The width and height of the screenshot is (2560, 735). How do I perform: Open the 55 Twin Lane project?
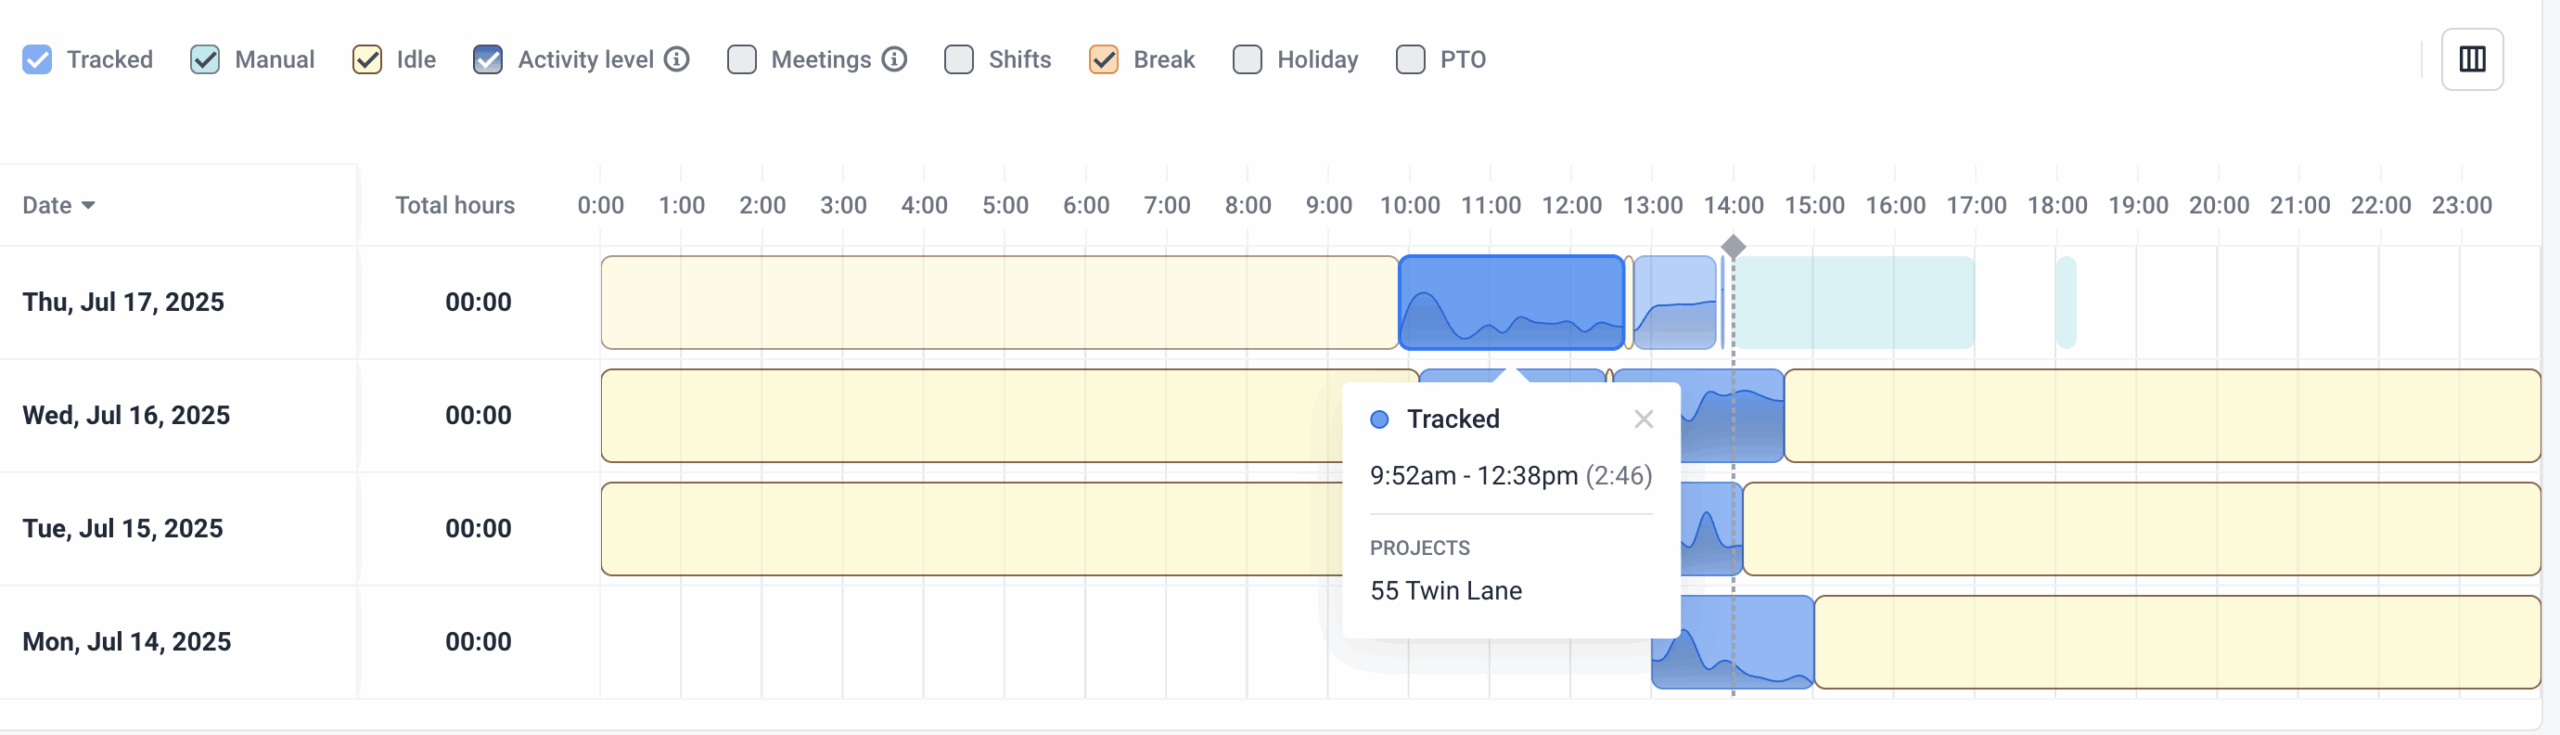(1446, 591)
